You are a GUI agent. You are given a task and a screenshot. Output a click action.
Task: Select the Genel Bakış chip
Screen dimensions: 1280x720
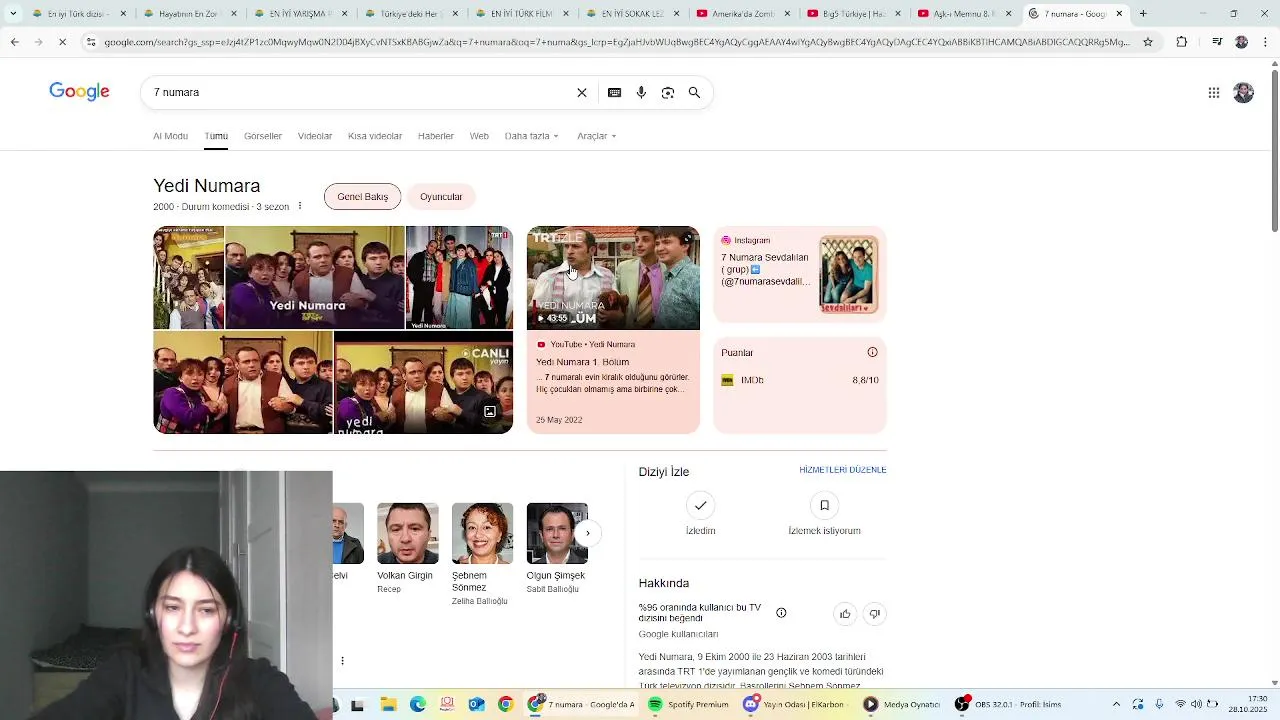(362, 197)
